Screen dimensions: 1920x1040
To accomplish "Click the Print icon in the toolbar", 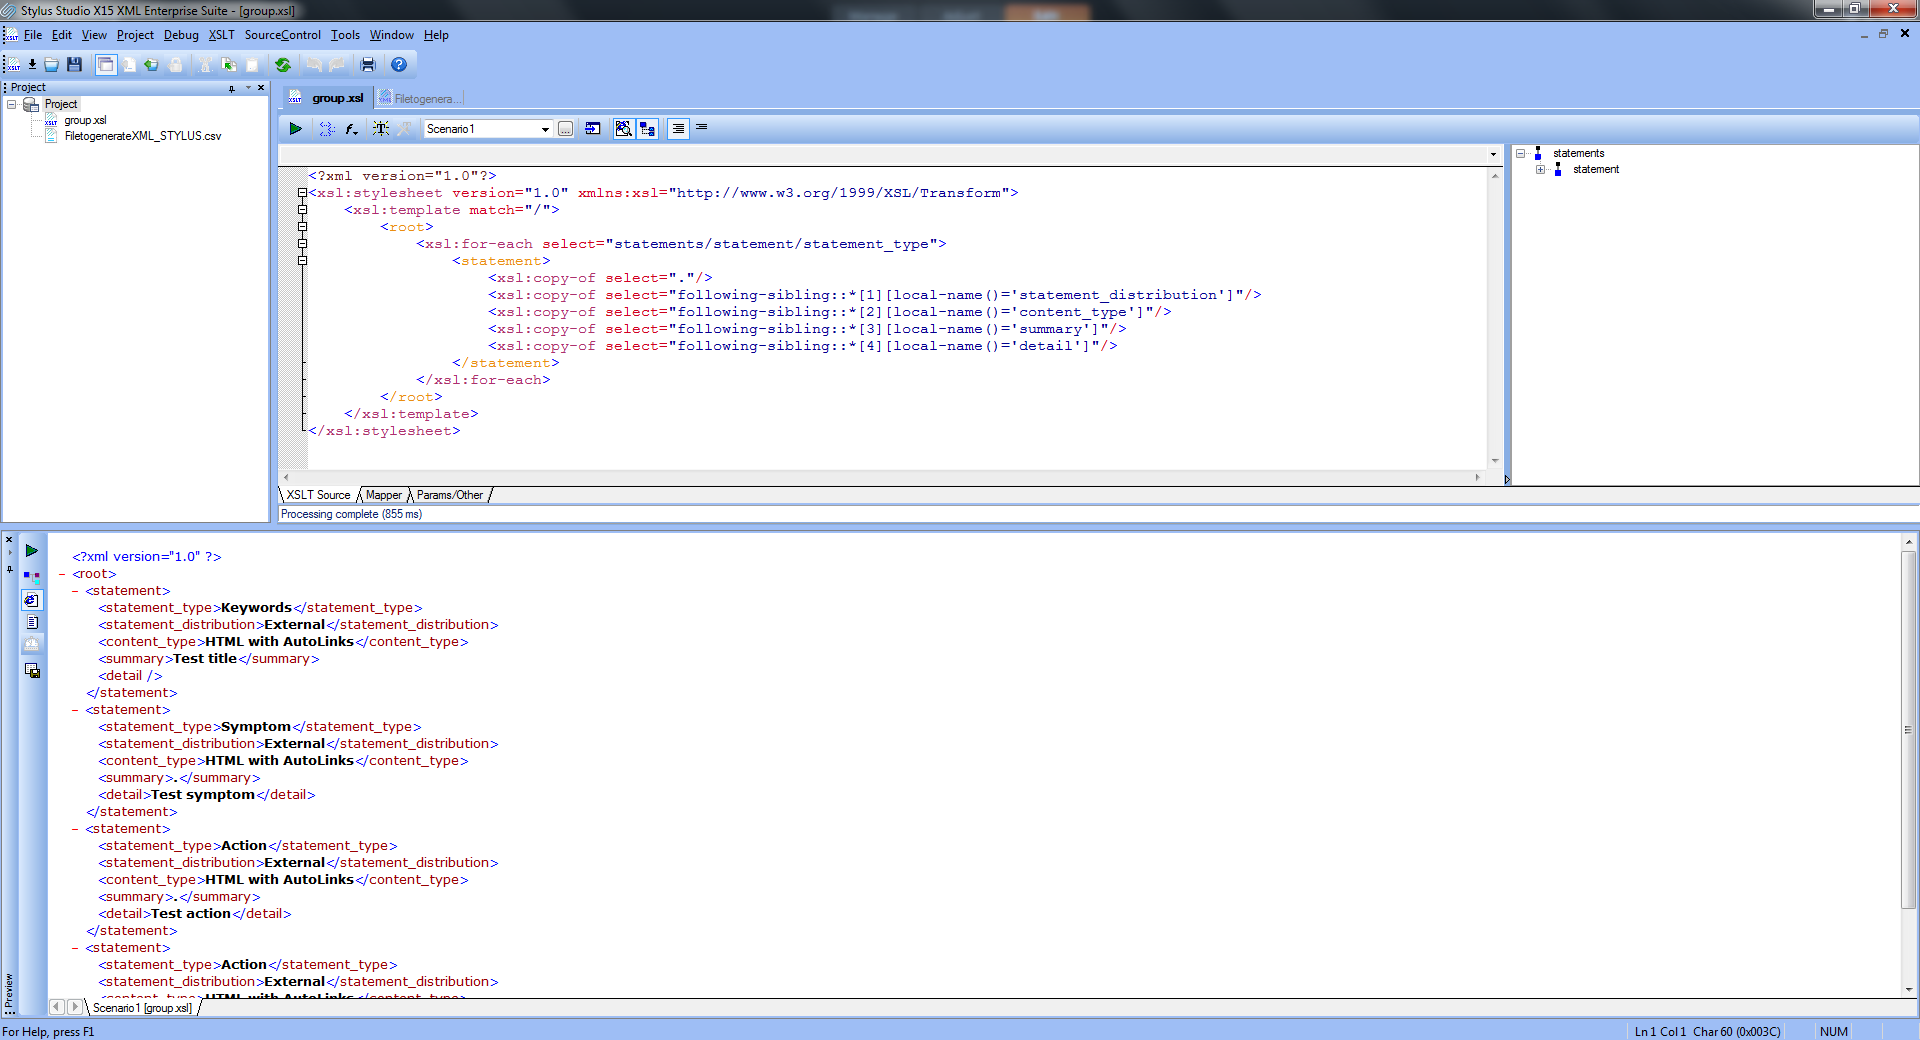I will click(368, 65).
